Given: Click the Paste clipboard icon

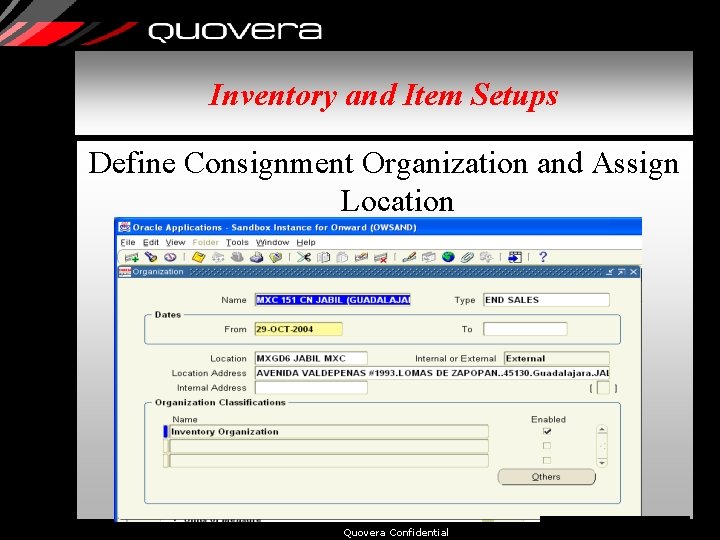Looking at the screenshot, I should (342, 257).
